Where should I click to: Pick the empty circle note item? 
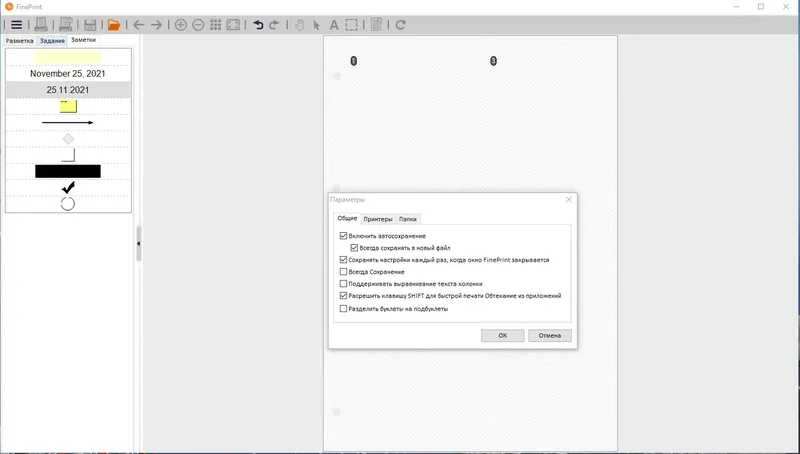click(68, 204)
